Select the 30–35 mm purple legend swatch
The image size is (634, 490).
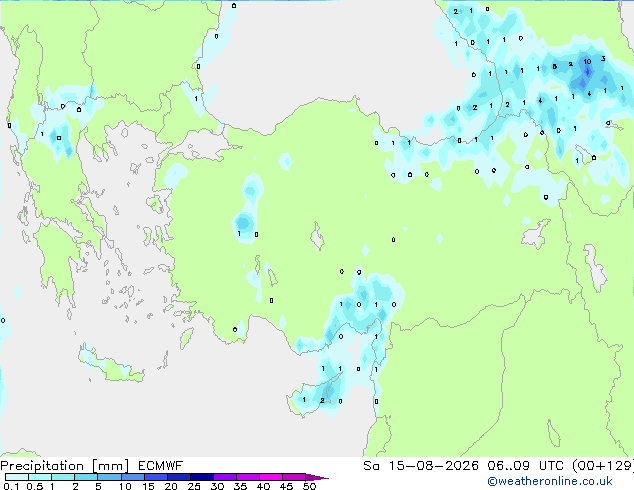click(225, 477)
